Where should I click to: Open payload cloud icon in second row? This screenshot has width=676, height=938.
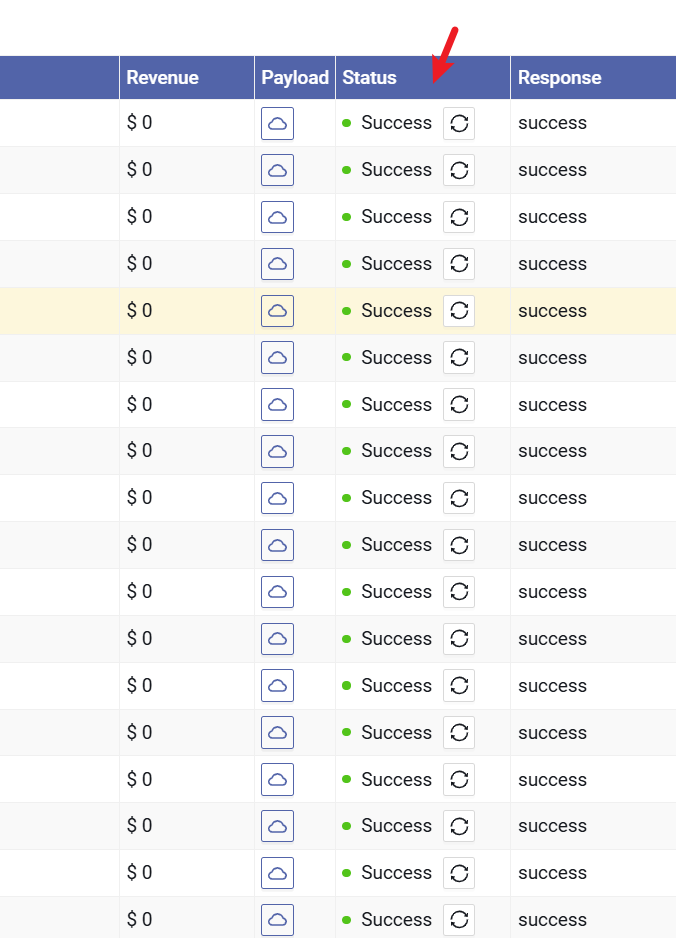(277, 170)
